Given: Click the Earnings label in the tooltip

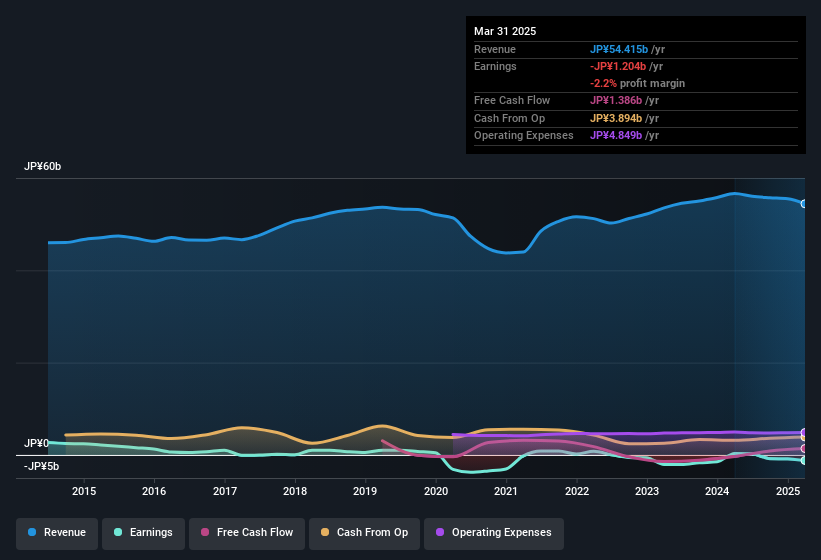Looking at the screenshot, I should click(x=495, y=66).
